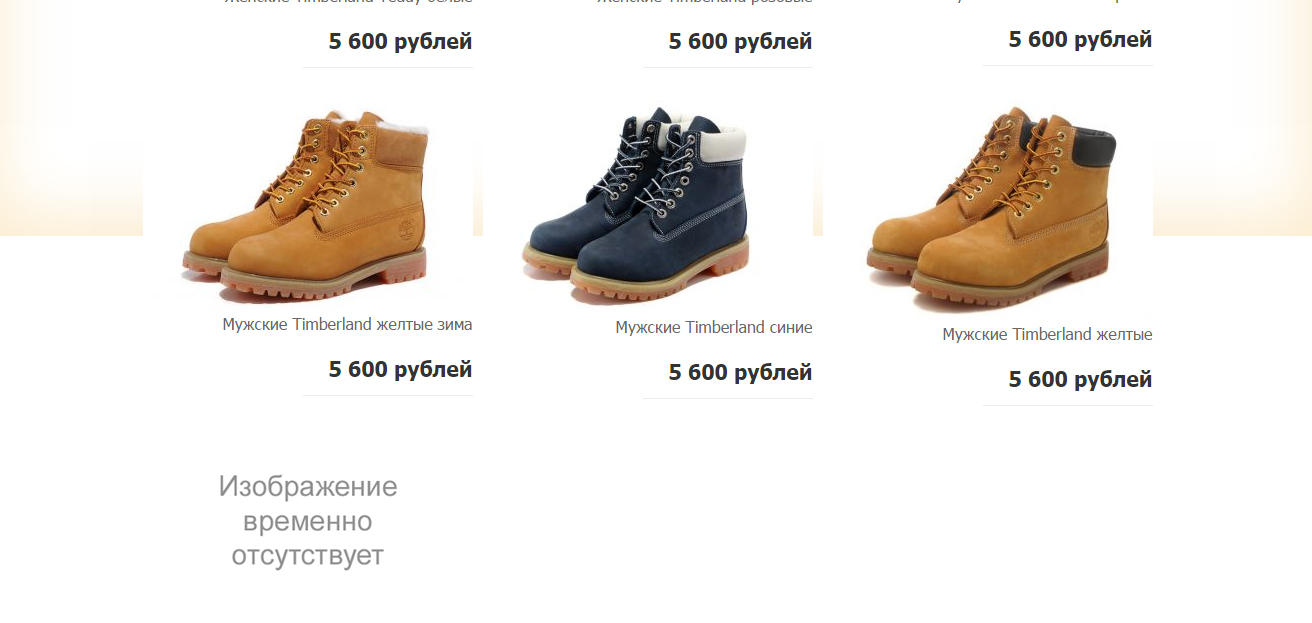Click the white cuff on the navy boots

[720, 140]
